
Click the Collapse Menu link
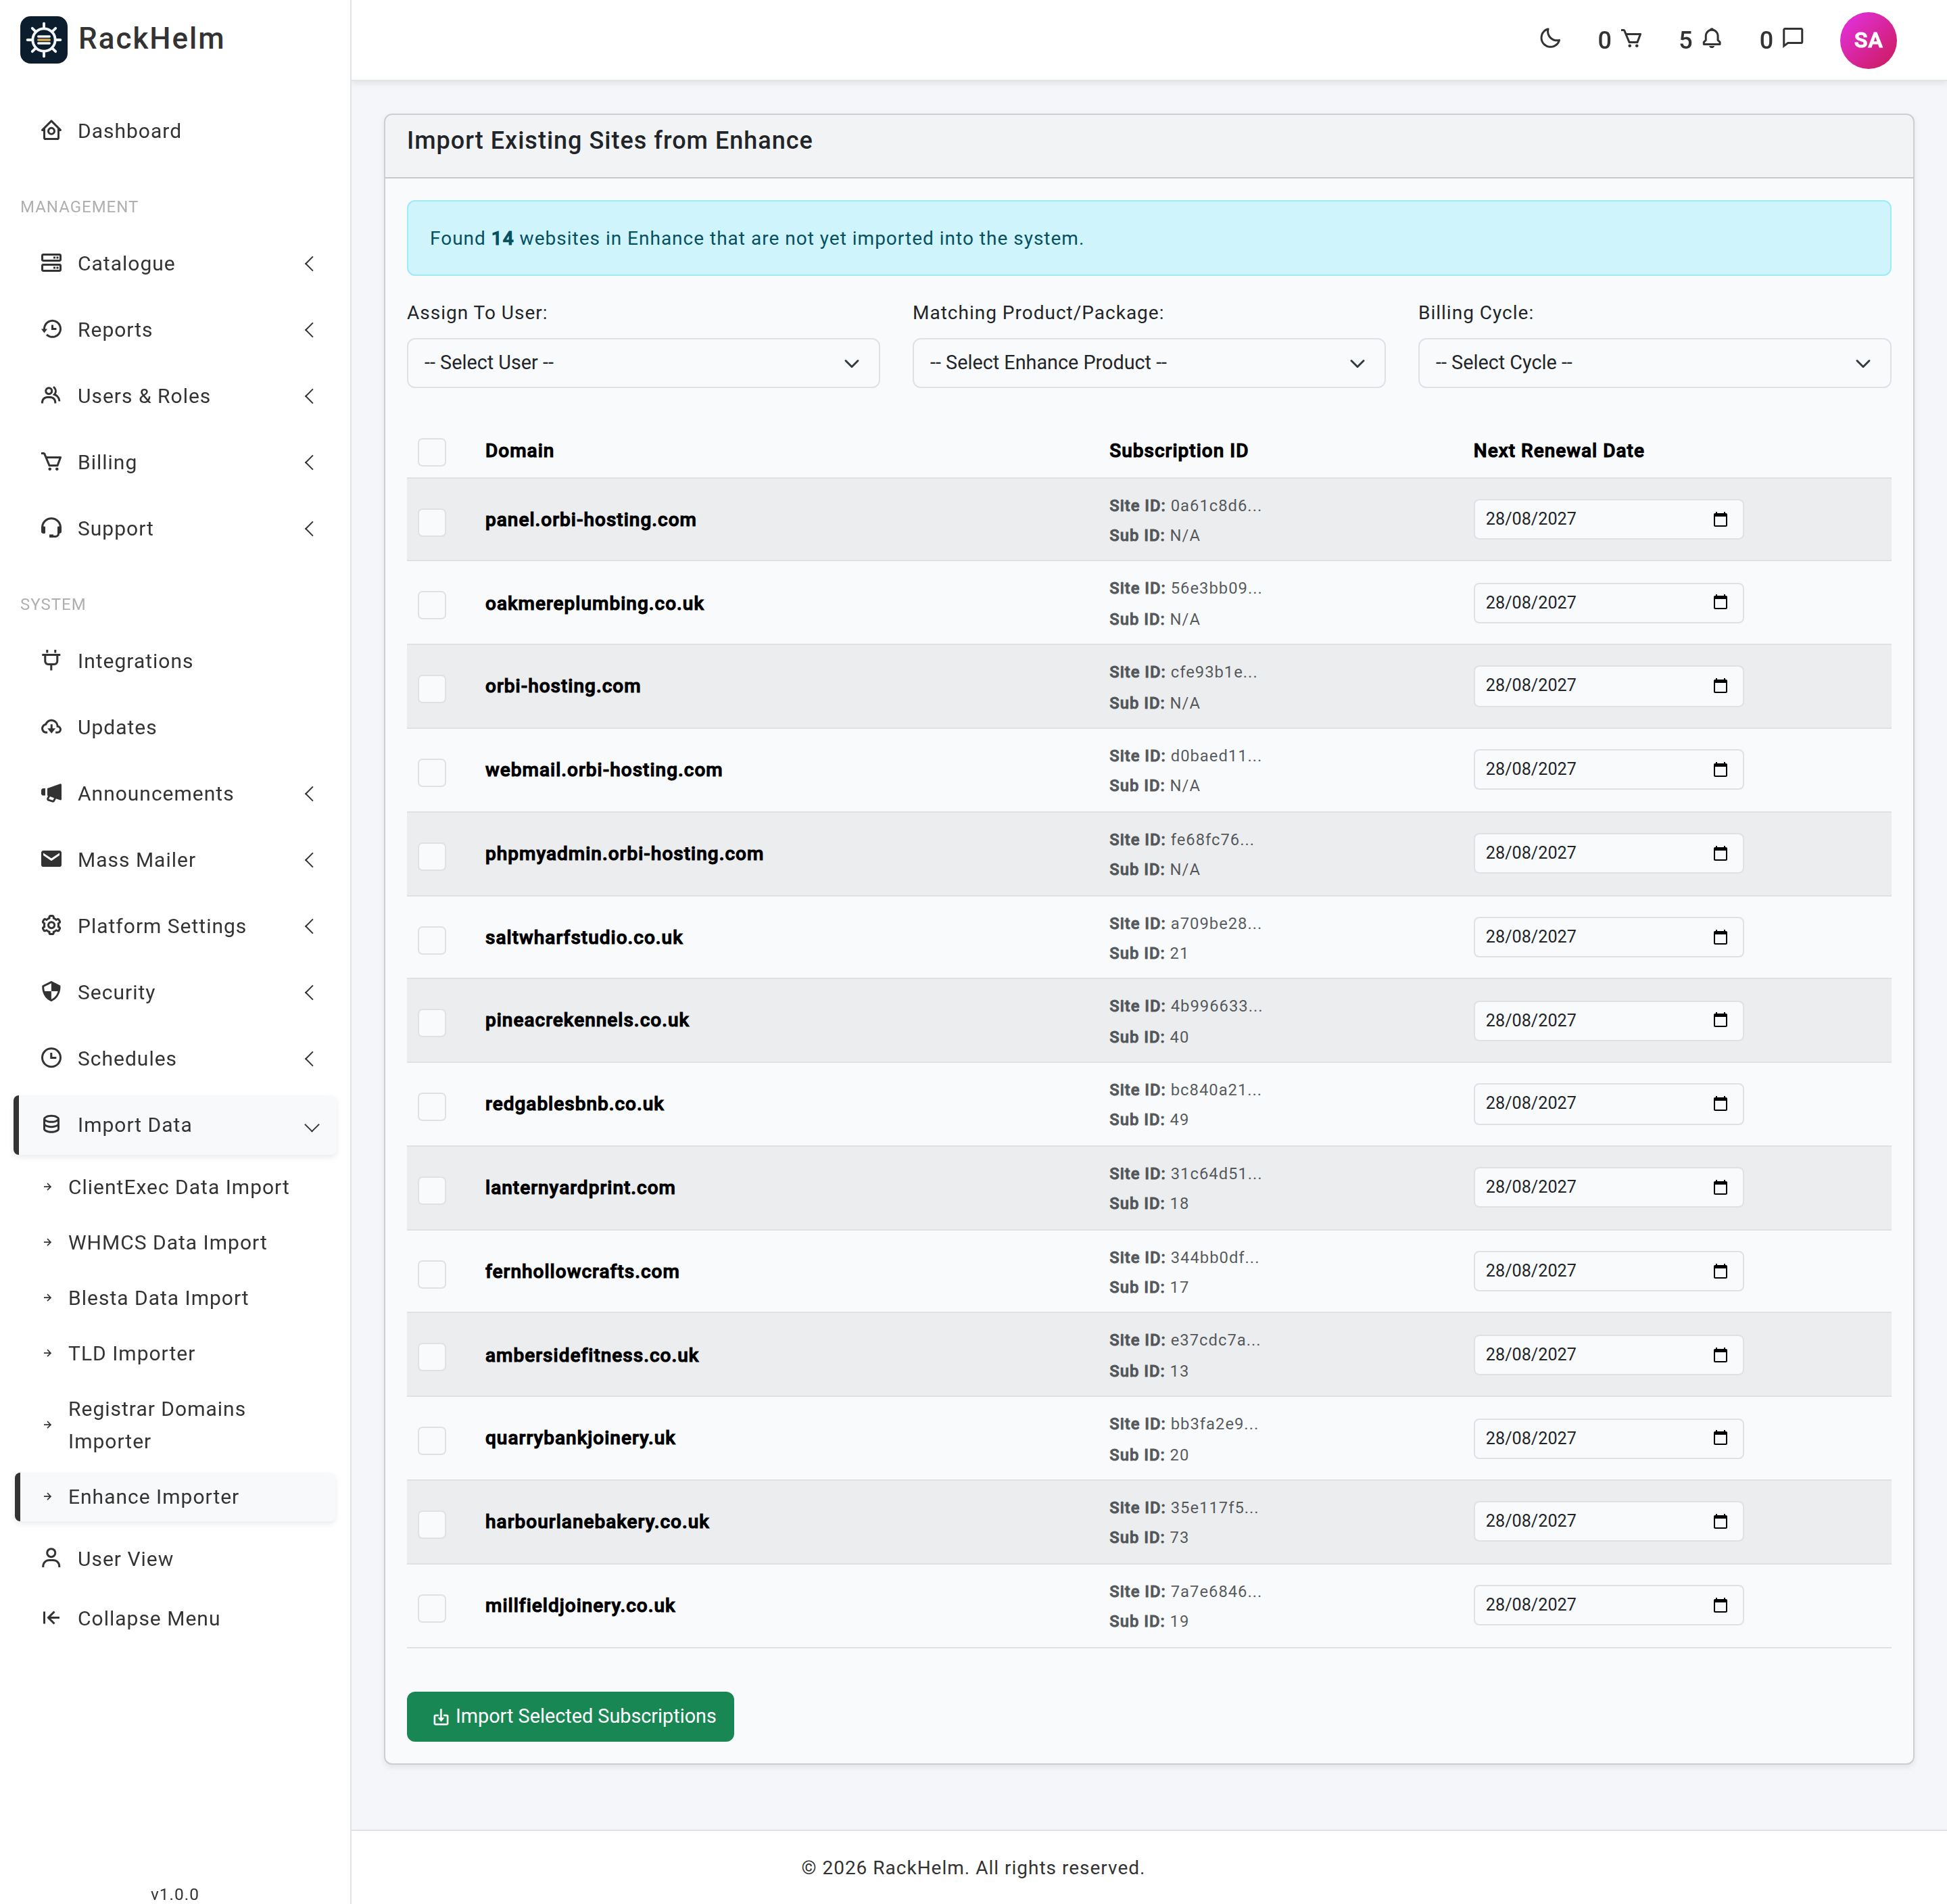coord(149,1618)
